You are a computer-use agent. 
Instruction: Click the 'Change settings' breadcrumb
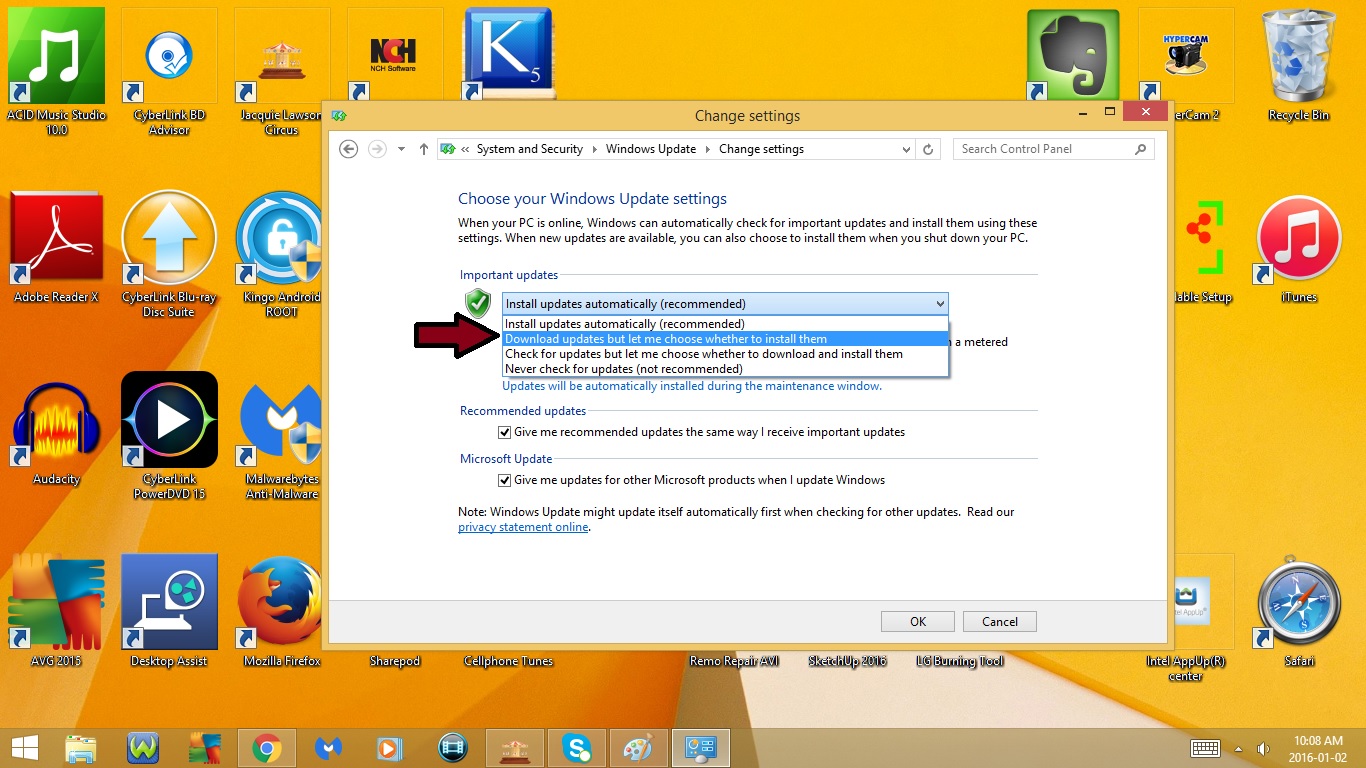pos(761,149)
